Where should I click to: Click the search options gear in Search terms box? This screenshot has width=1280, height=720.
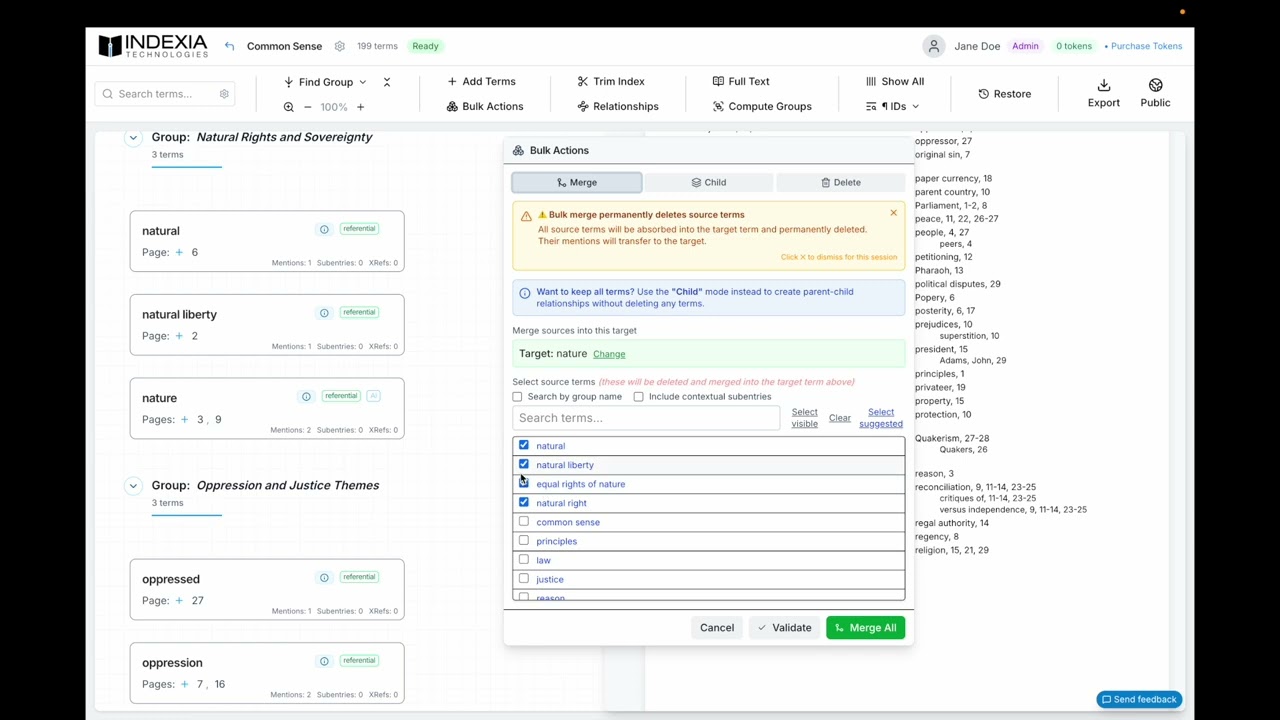click(224, 94)
